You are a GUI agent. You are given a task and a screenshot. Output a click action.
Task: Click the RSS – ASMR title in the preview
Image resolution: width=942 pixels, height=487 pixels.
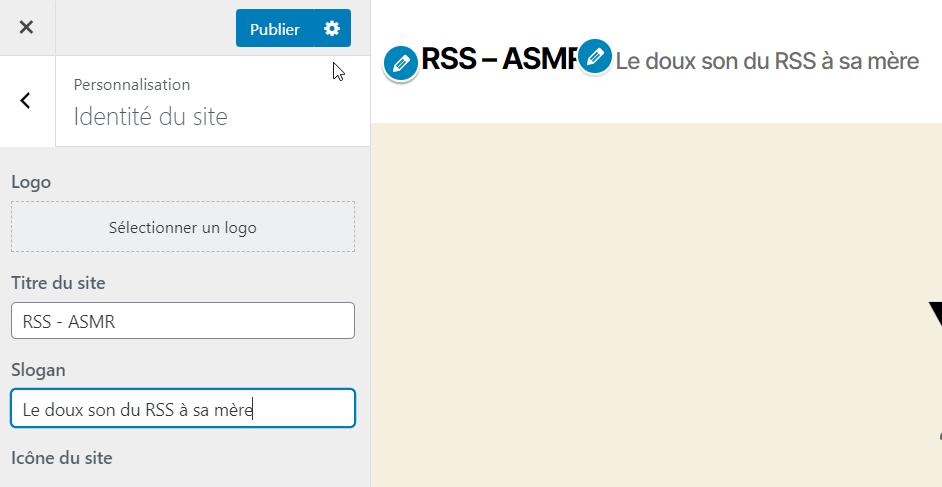[499, 59]
